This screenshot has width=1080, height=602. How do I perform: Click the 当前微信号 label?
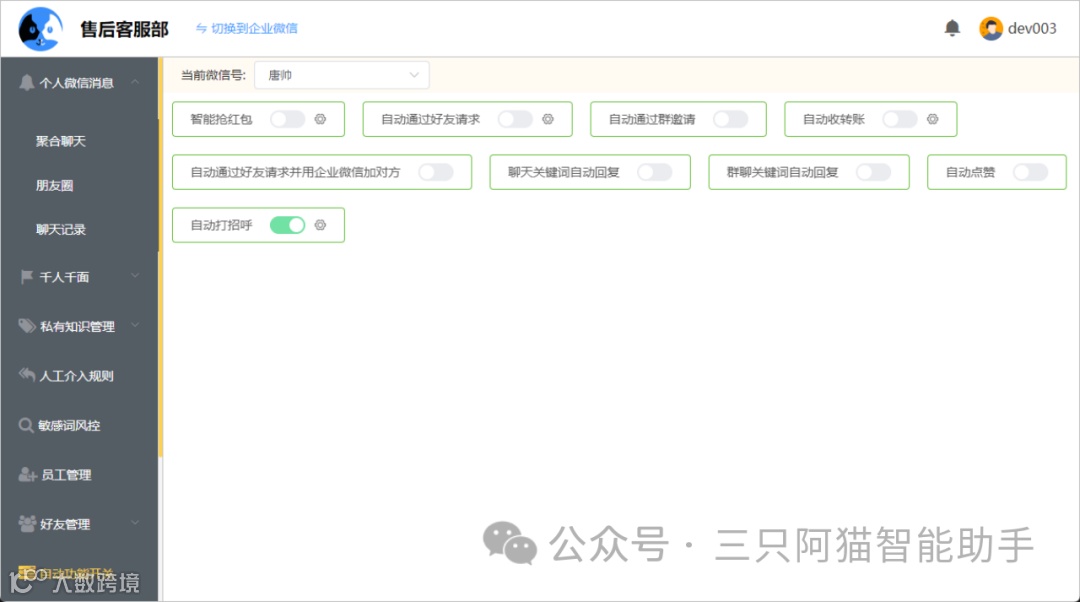(213, 75)
